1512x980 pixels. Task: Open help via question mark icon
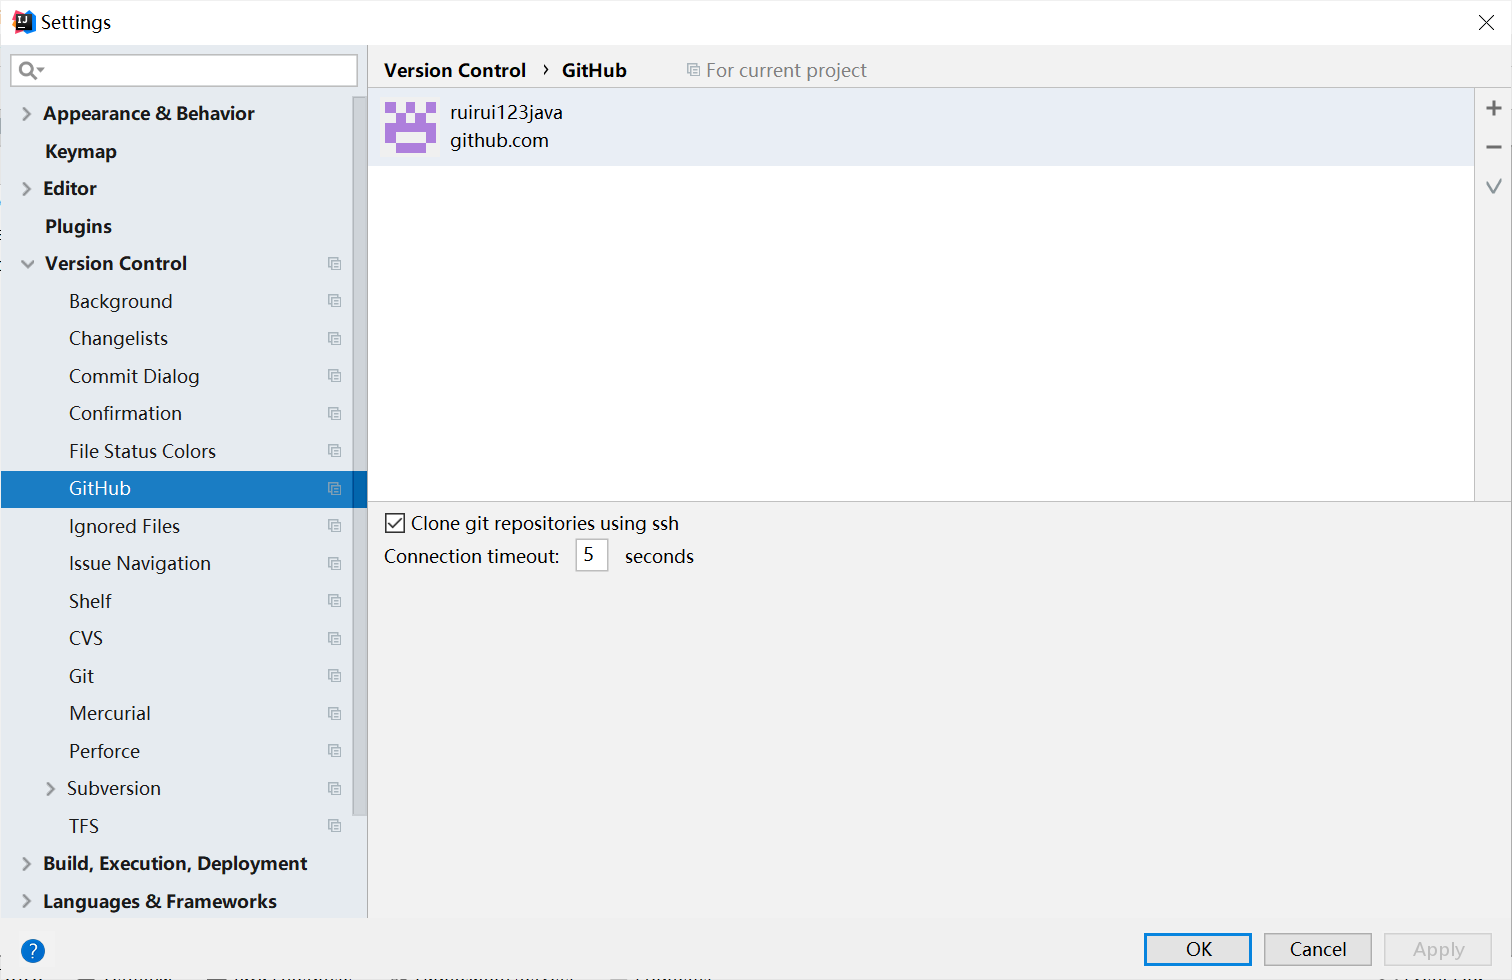click(x=33, y=951)
